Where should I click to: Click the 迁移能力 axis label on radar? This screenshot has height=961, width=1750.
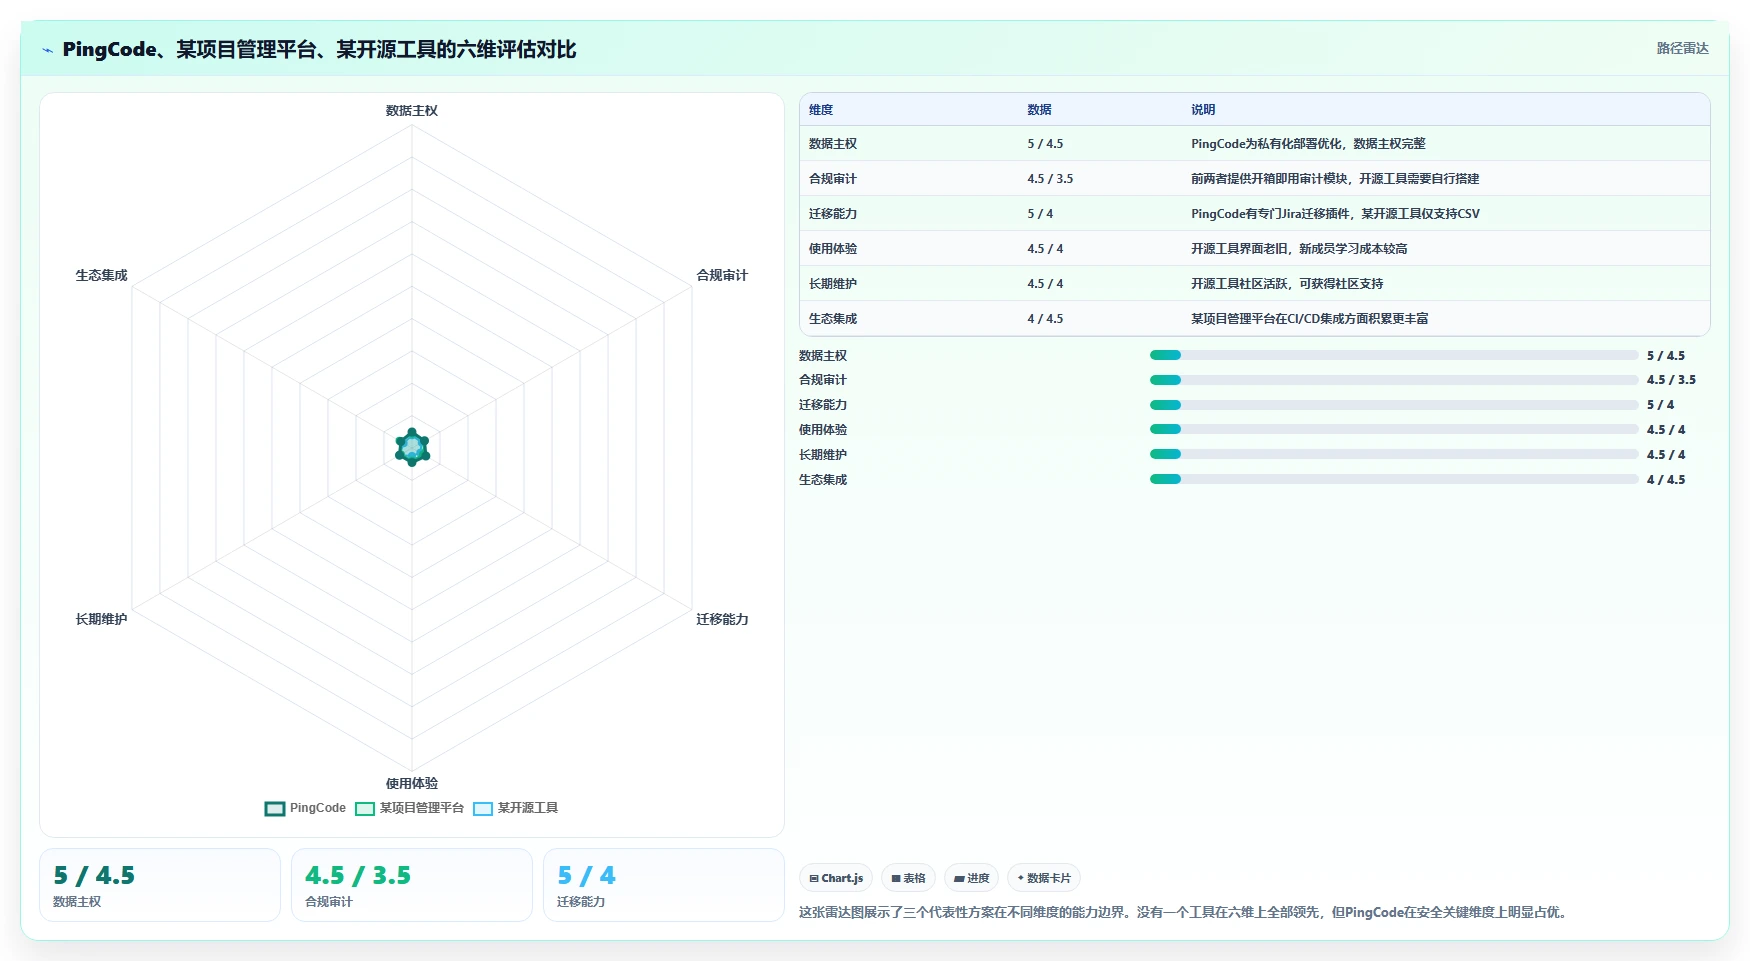tap(722, 619)
